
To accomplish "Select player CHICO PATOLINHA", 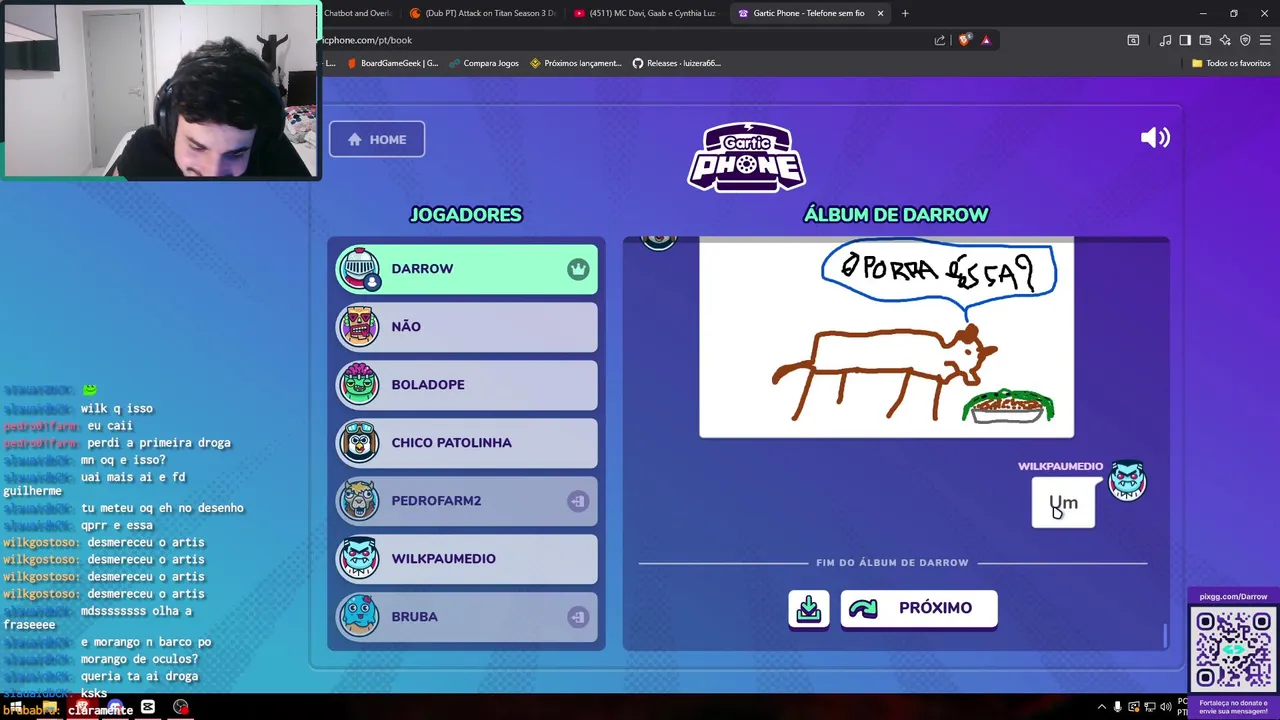I will click(x=467, y=443).
